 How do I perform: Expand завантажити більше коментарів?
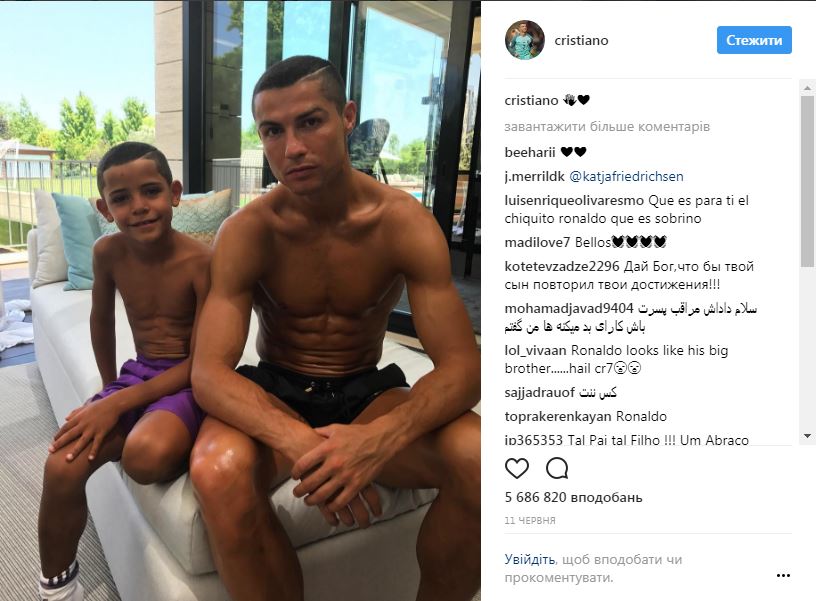607,126
